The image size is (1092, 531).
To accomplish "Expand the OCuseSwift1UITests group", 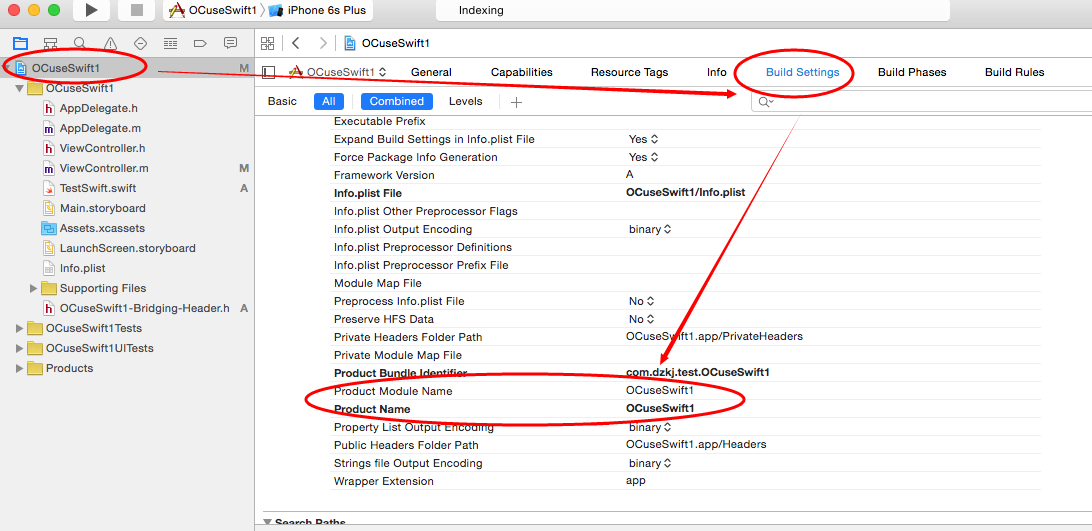I will (20, 348).
